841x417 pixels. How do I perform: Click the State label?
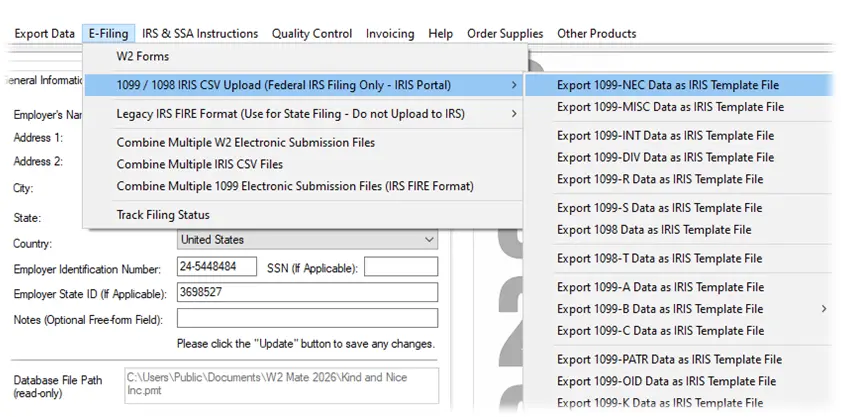point(27,218)
